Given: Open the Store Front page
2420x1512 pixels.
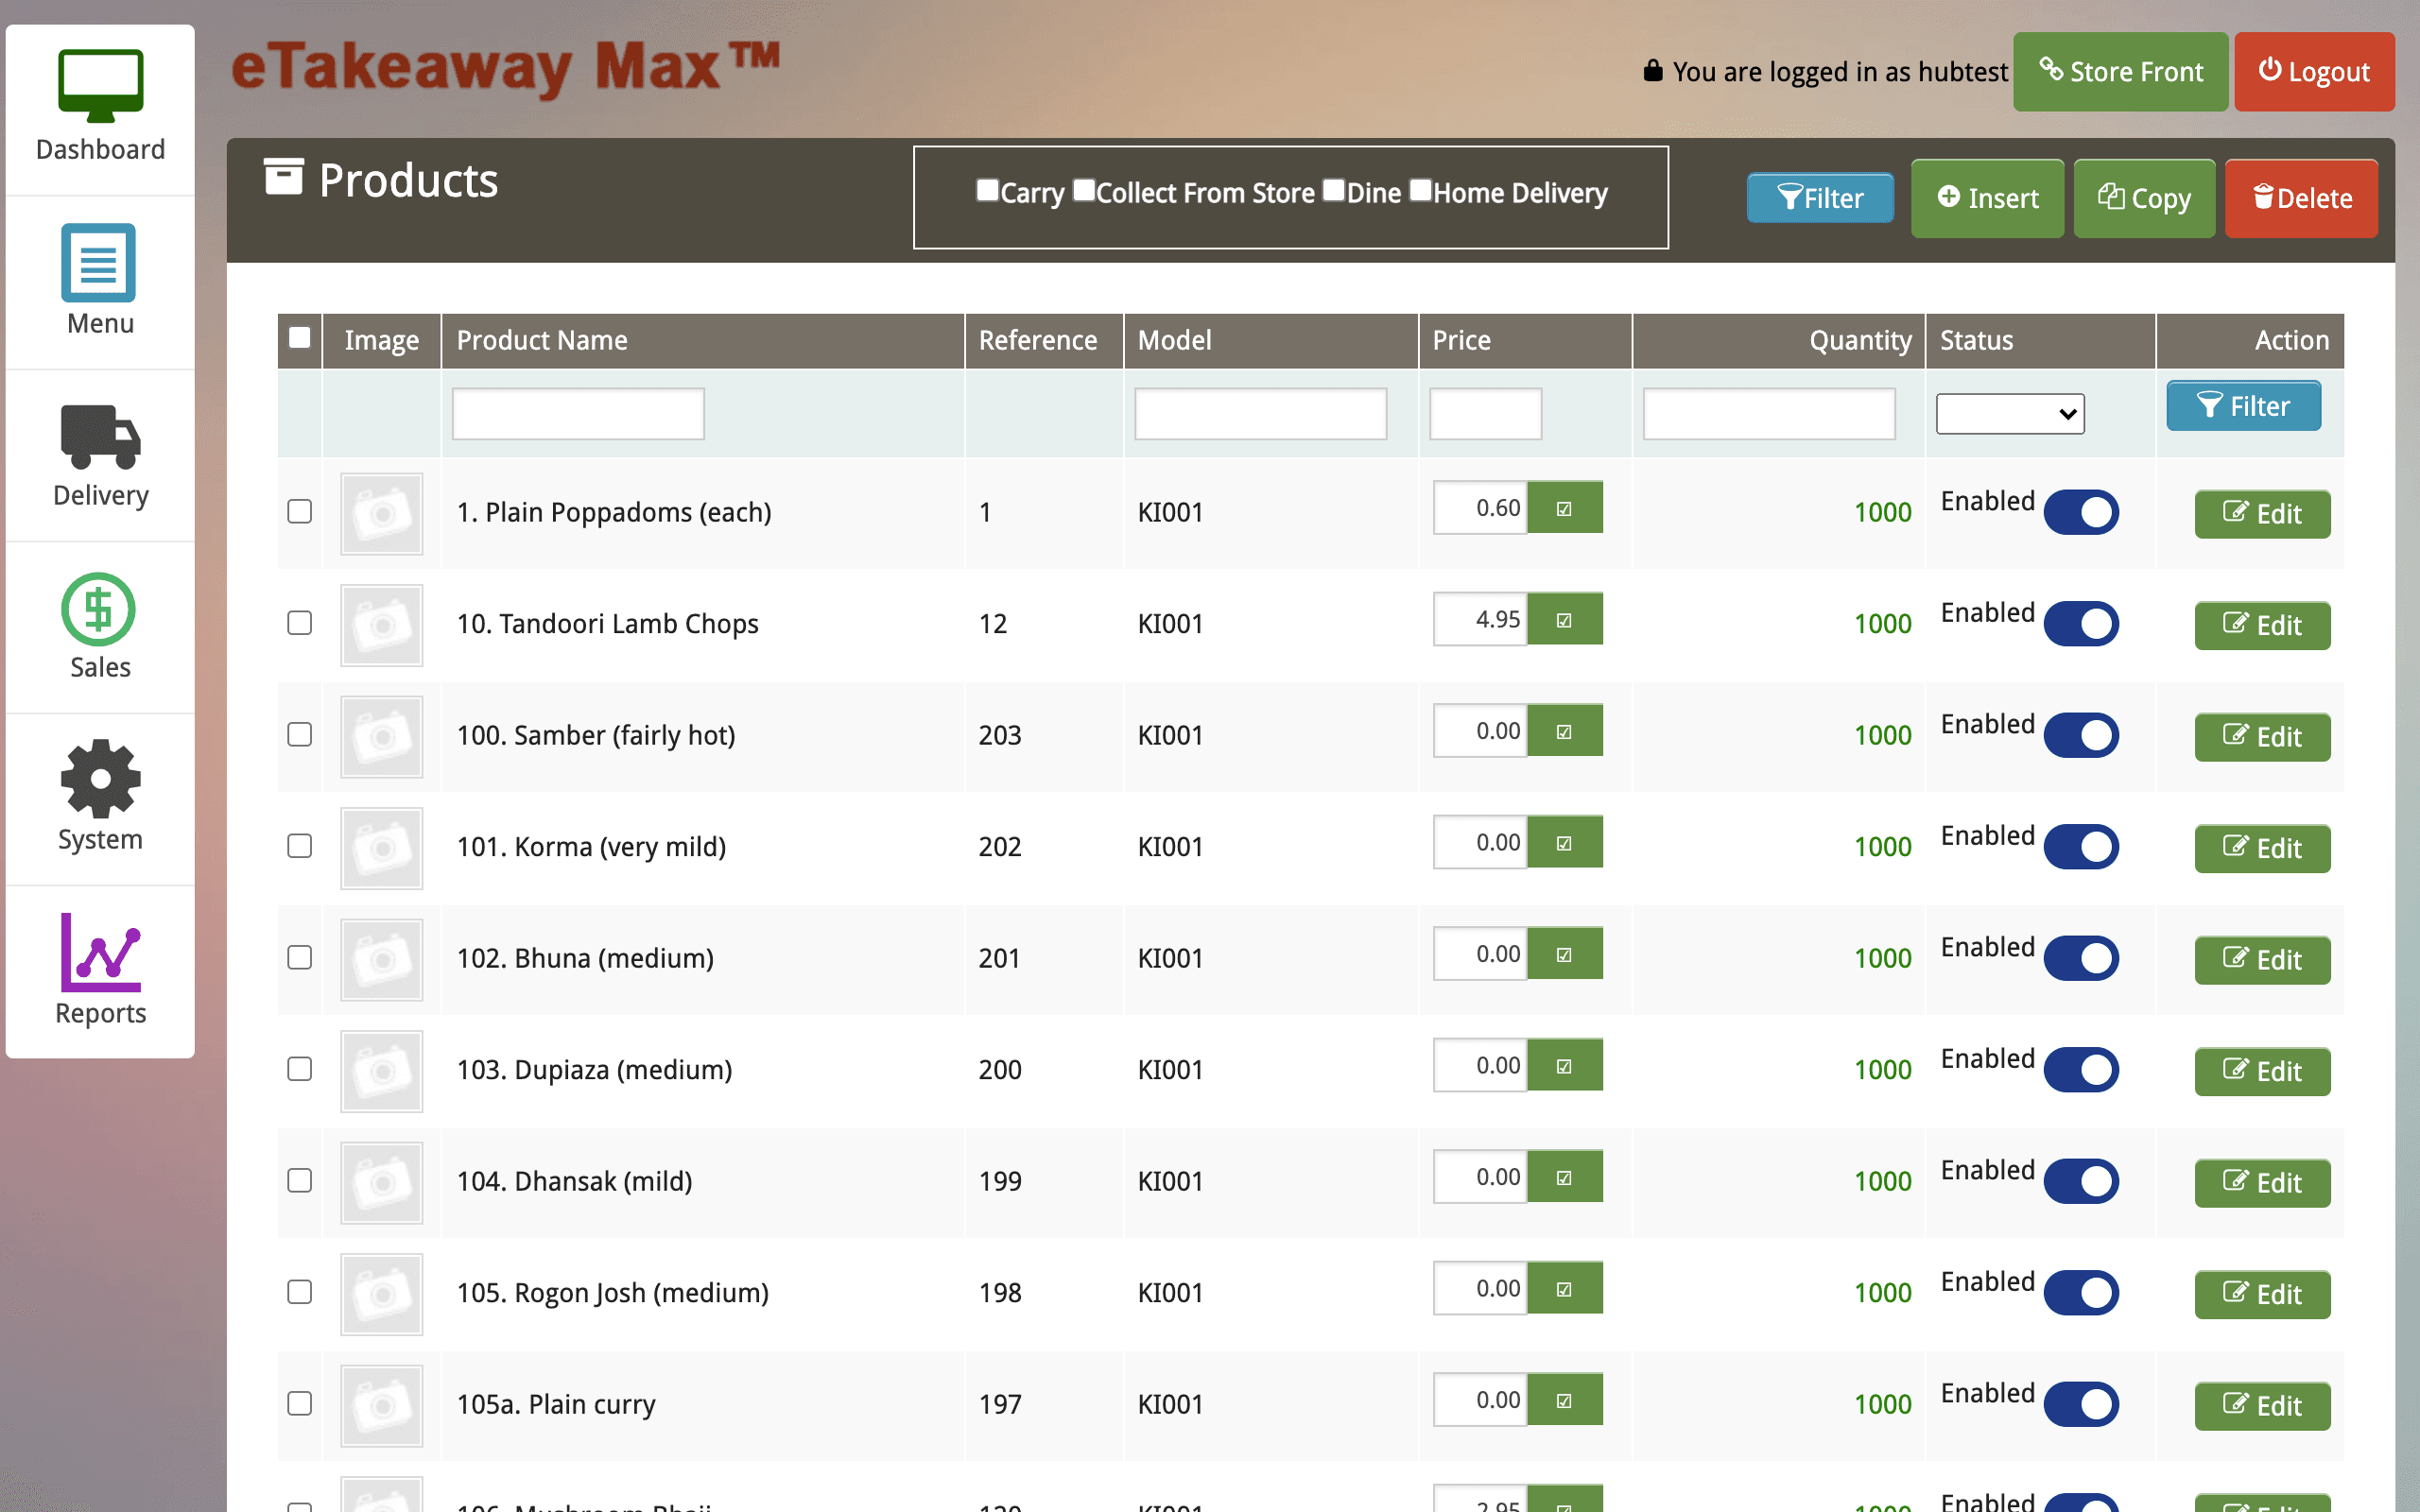Looking at the screenshot, I should [2120, 71].
